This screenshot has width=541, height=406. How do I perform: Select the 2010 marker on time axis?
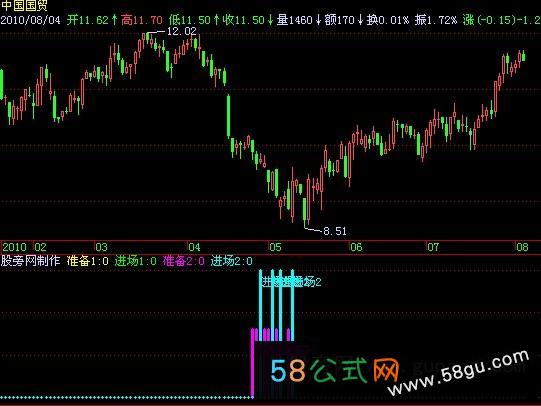14,247
